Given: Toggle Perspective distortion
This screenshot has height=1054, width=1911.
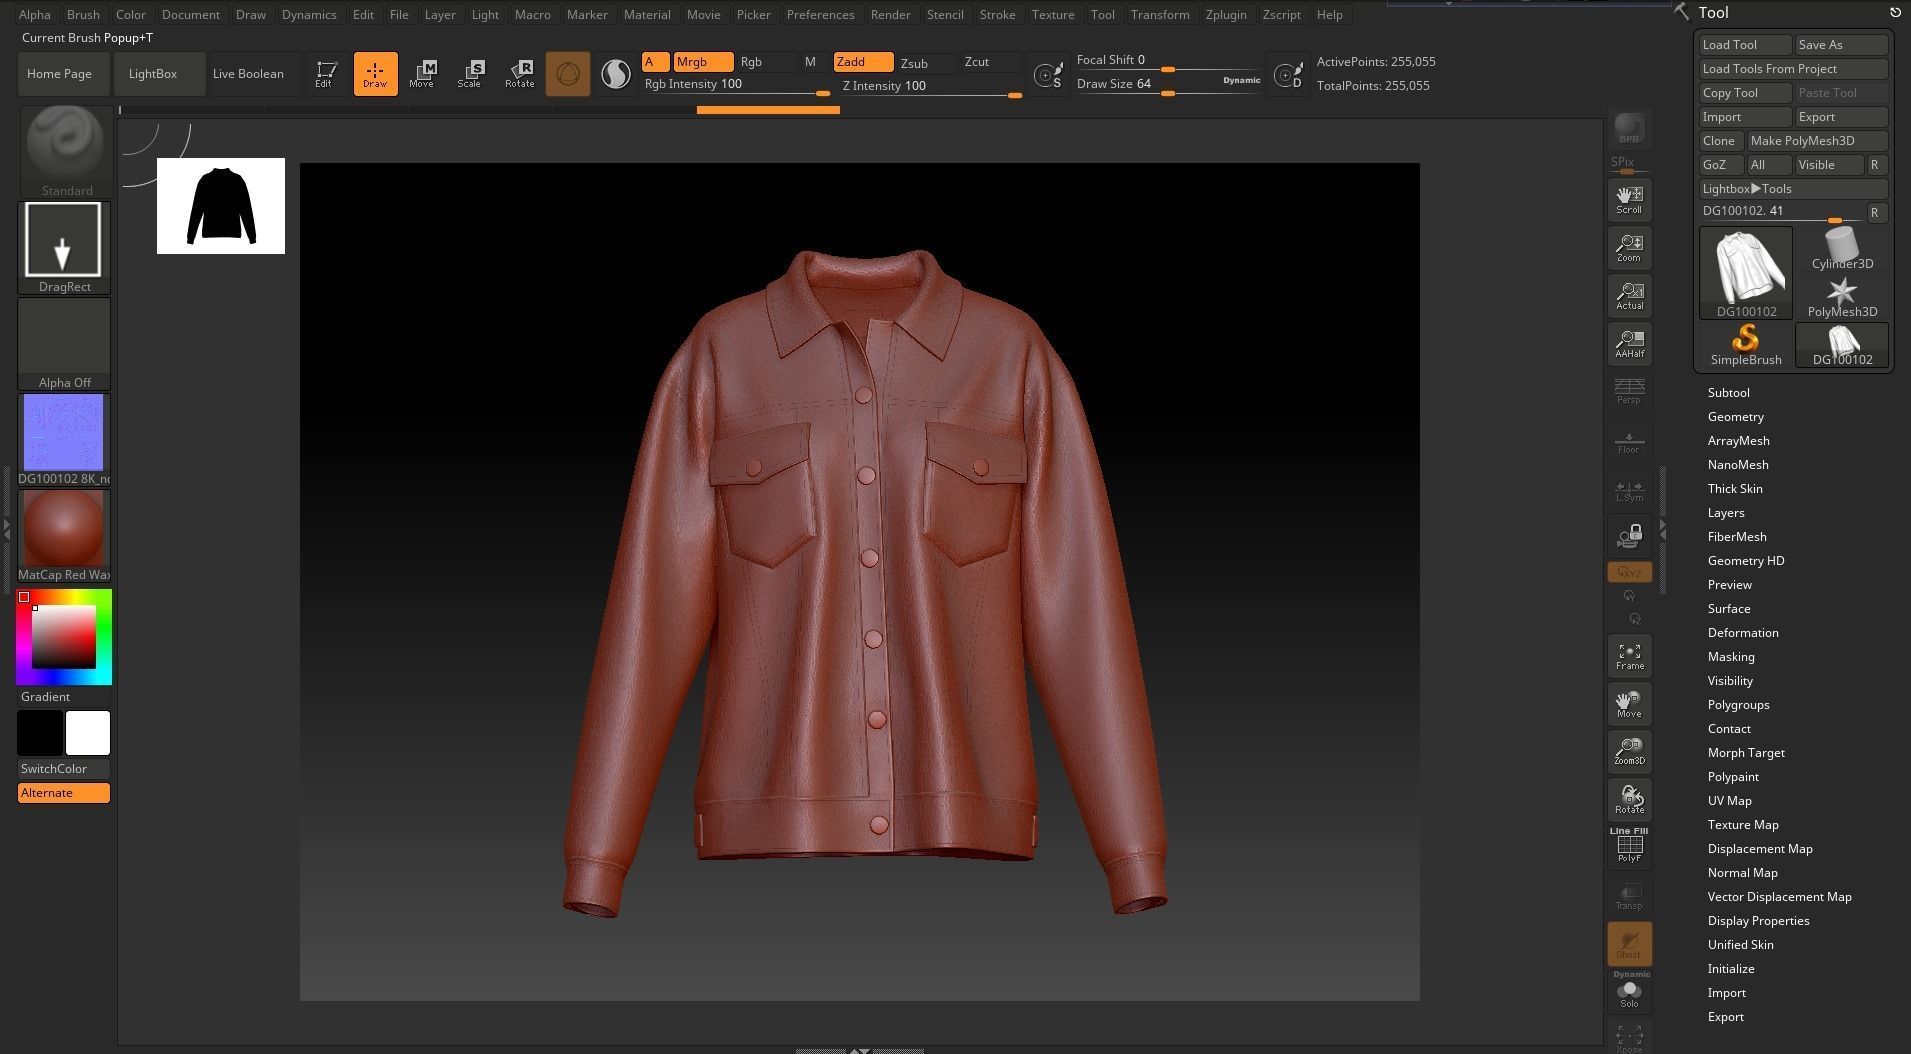Looking at the screenshot, I should [1629, 391].
